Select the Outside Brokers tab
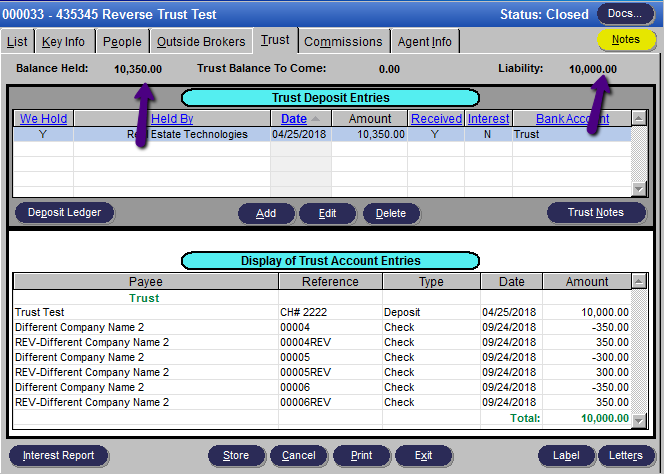Viewport: 664px width, 474px height. [x=201, y=42]
